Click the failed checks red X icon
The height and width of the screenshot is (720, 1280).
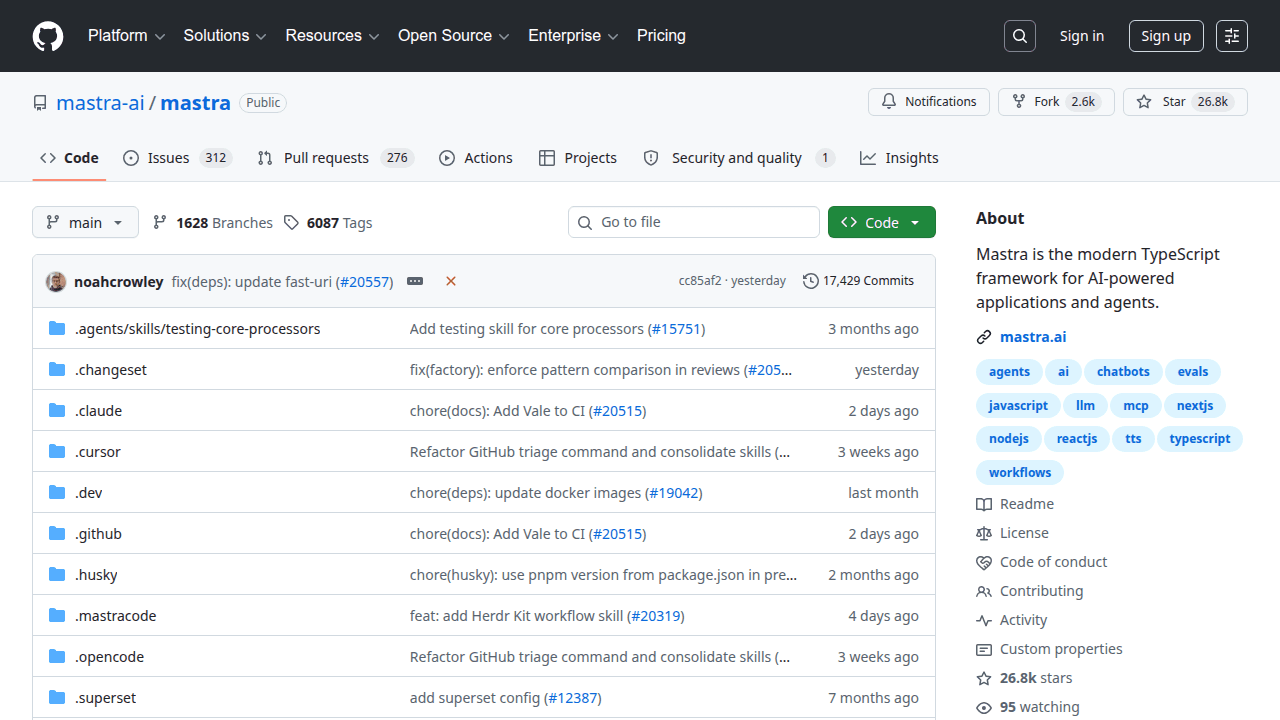451,282
